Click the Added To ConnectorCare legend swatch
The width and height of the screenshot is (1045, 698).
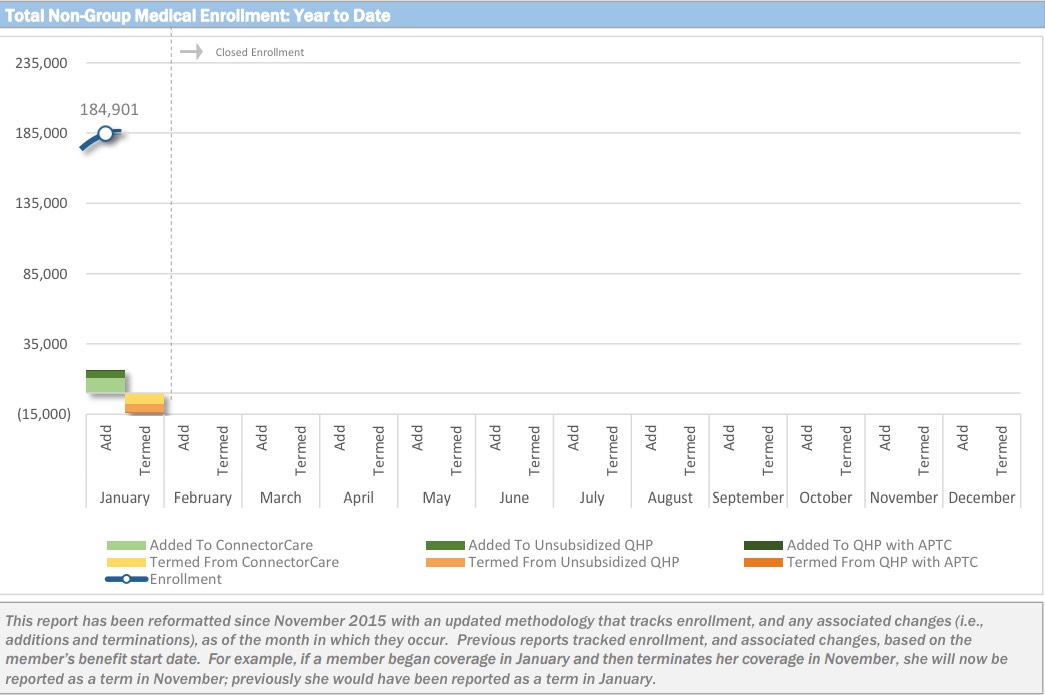coord(127,546)
